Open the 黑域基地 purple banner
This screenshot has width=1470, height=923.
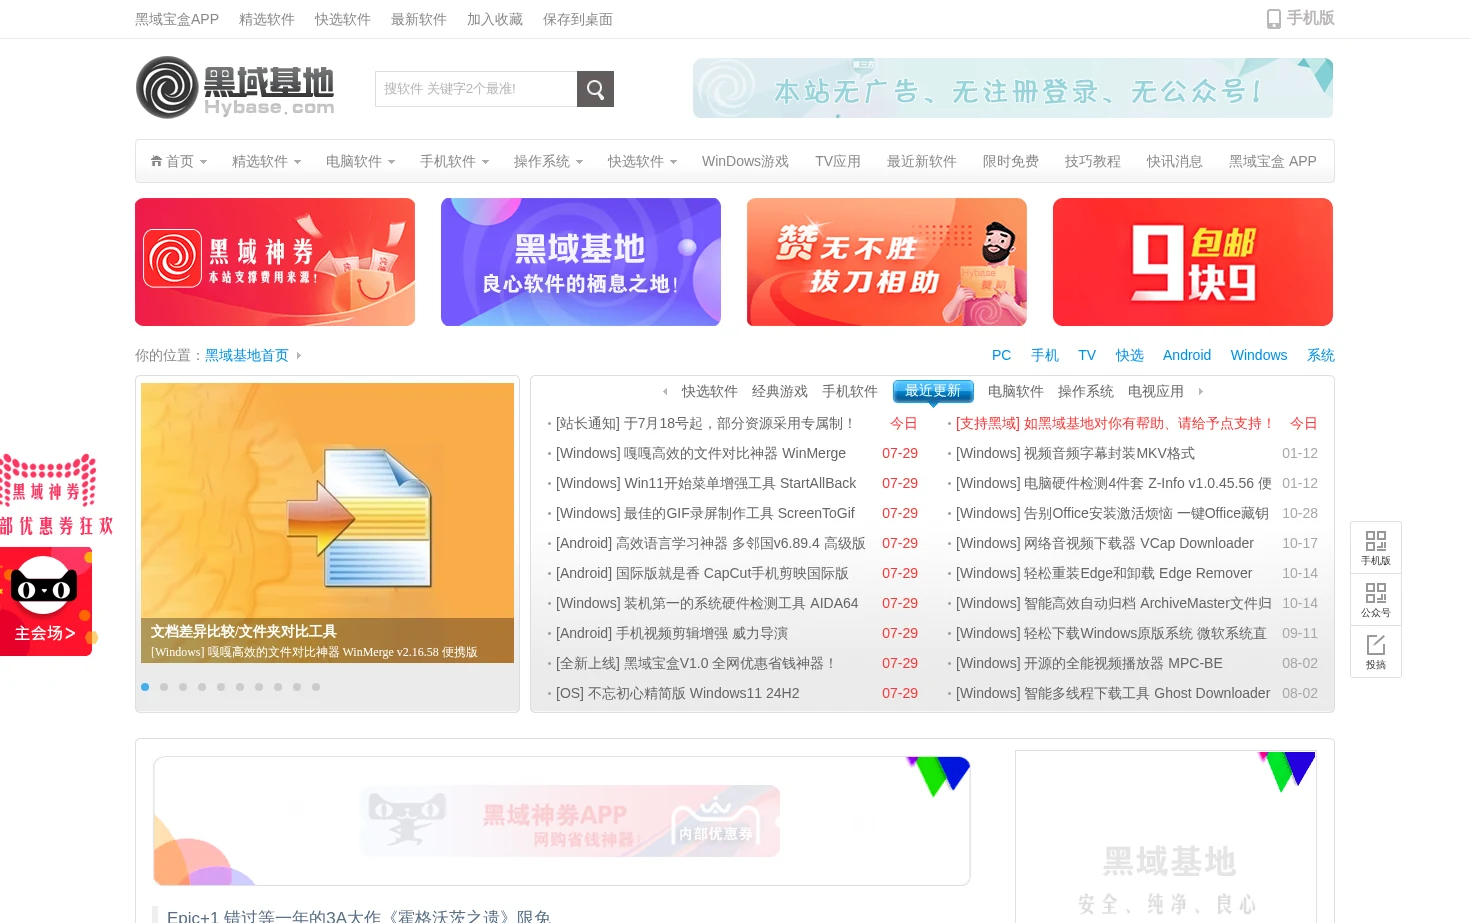pos(581,262)
